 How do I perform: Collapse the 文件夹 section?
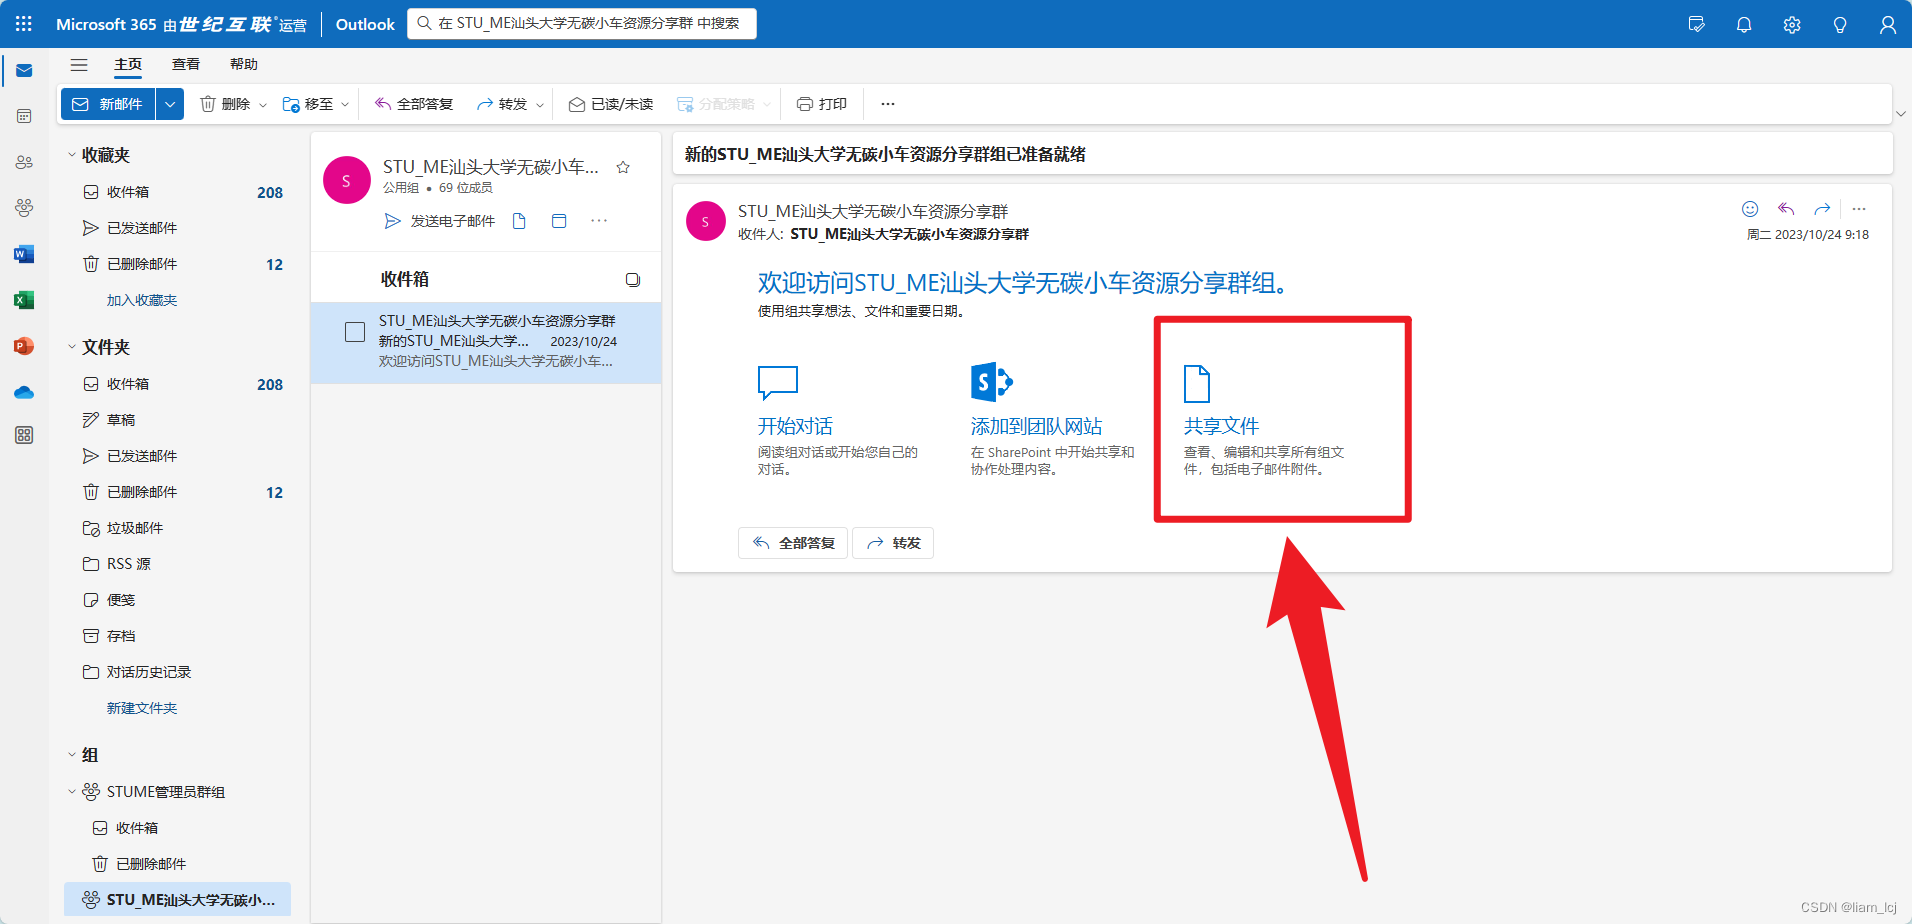[72, 347]
